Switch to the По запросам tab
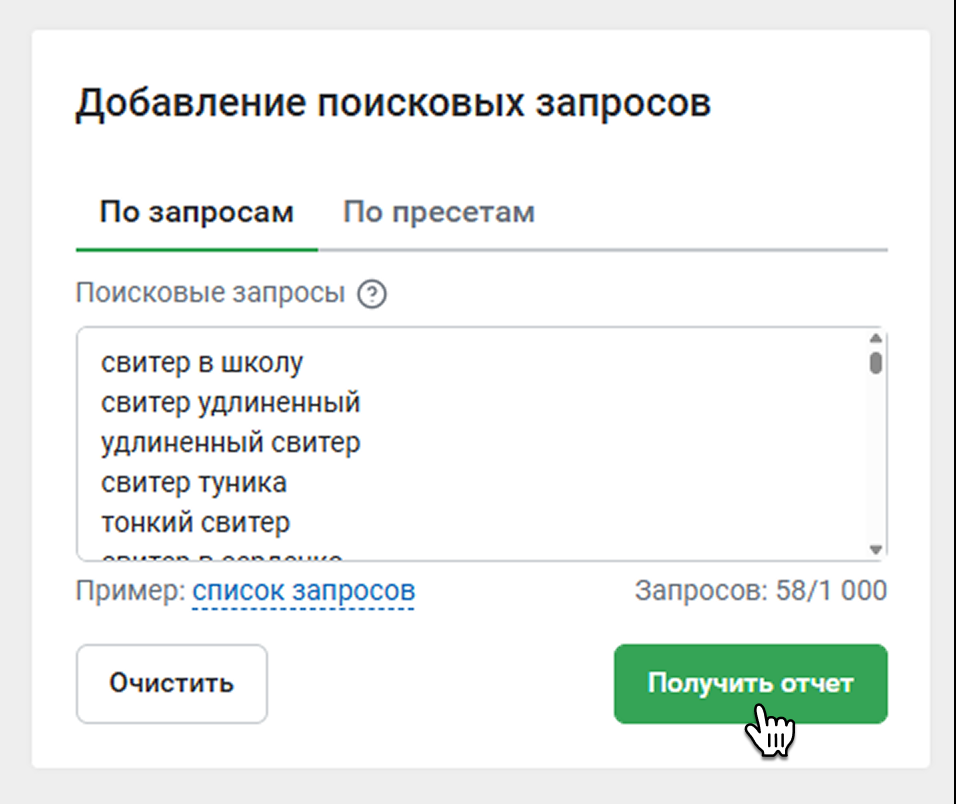This screenshot has width=956, height=804. pos(196,213)
